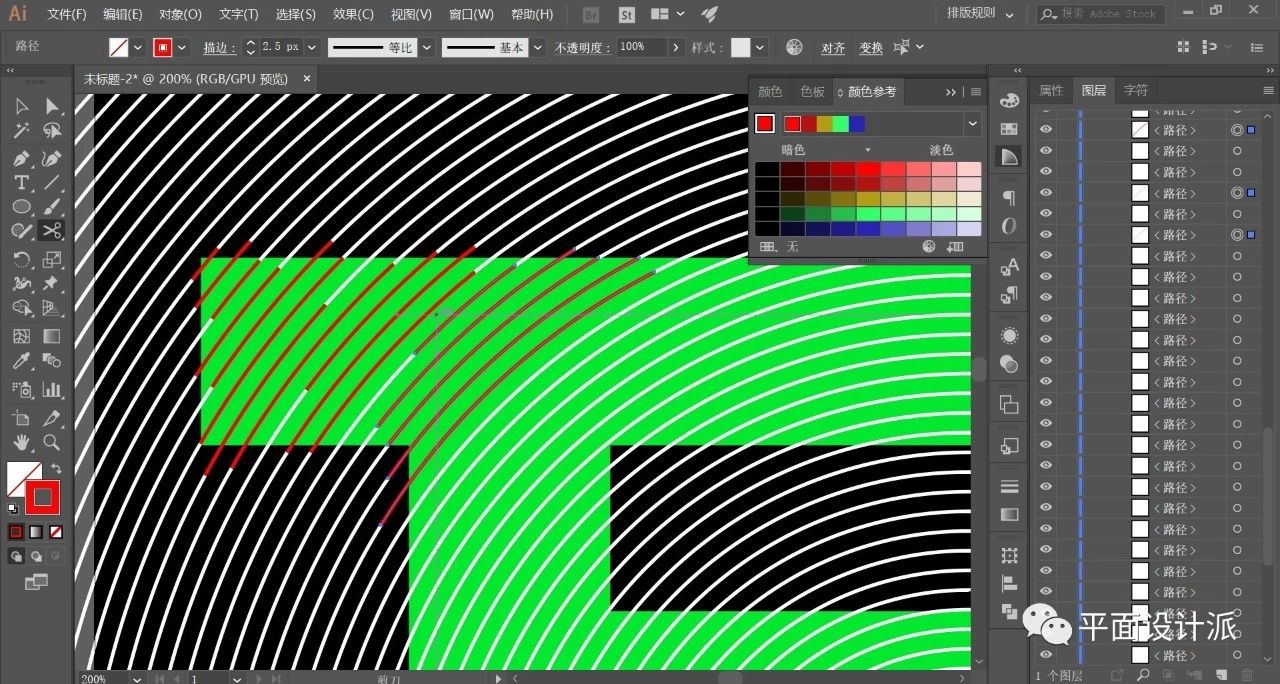The image size is (1280, 684).
Task: Open the 效果(C) menu
Action: pyautogui.click(x=353, y=15)
